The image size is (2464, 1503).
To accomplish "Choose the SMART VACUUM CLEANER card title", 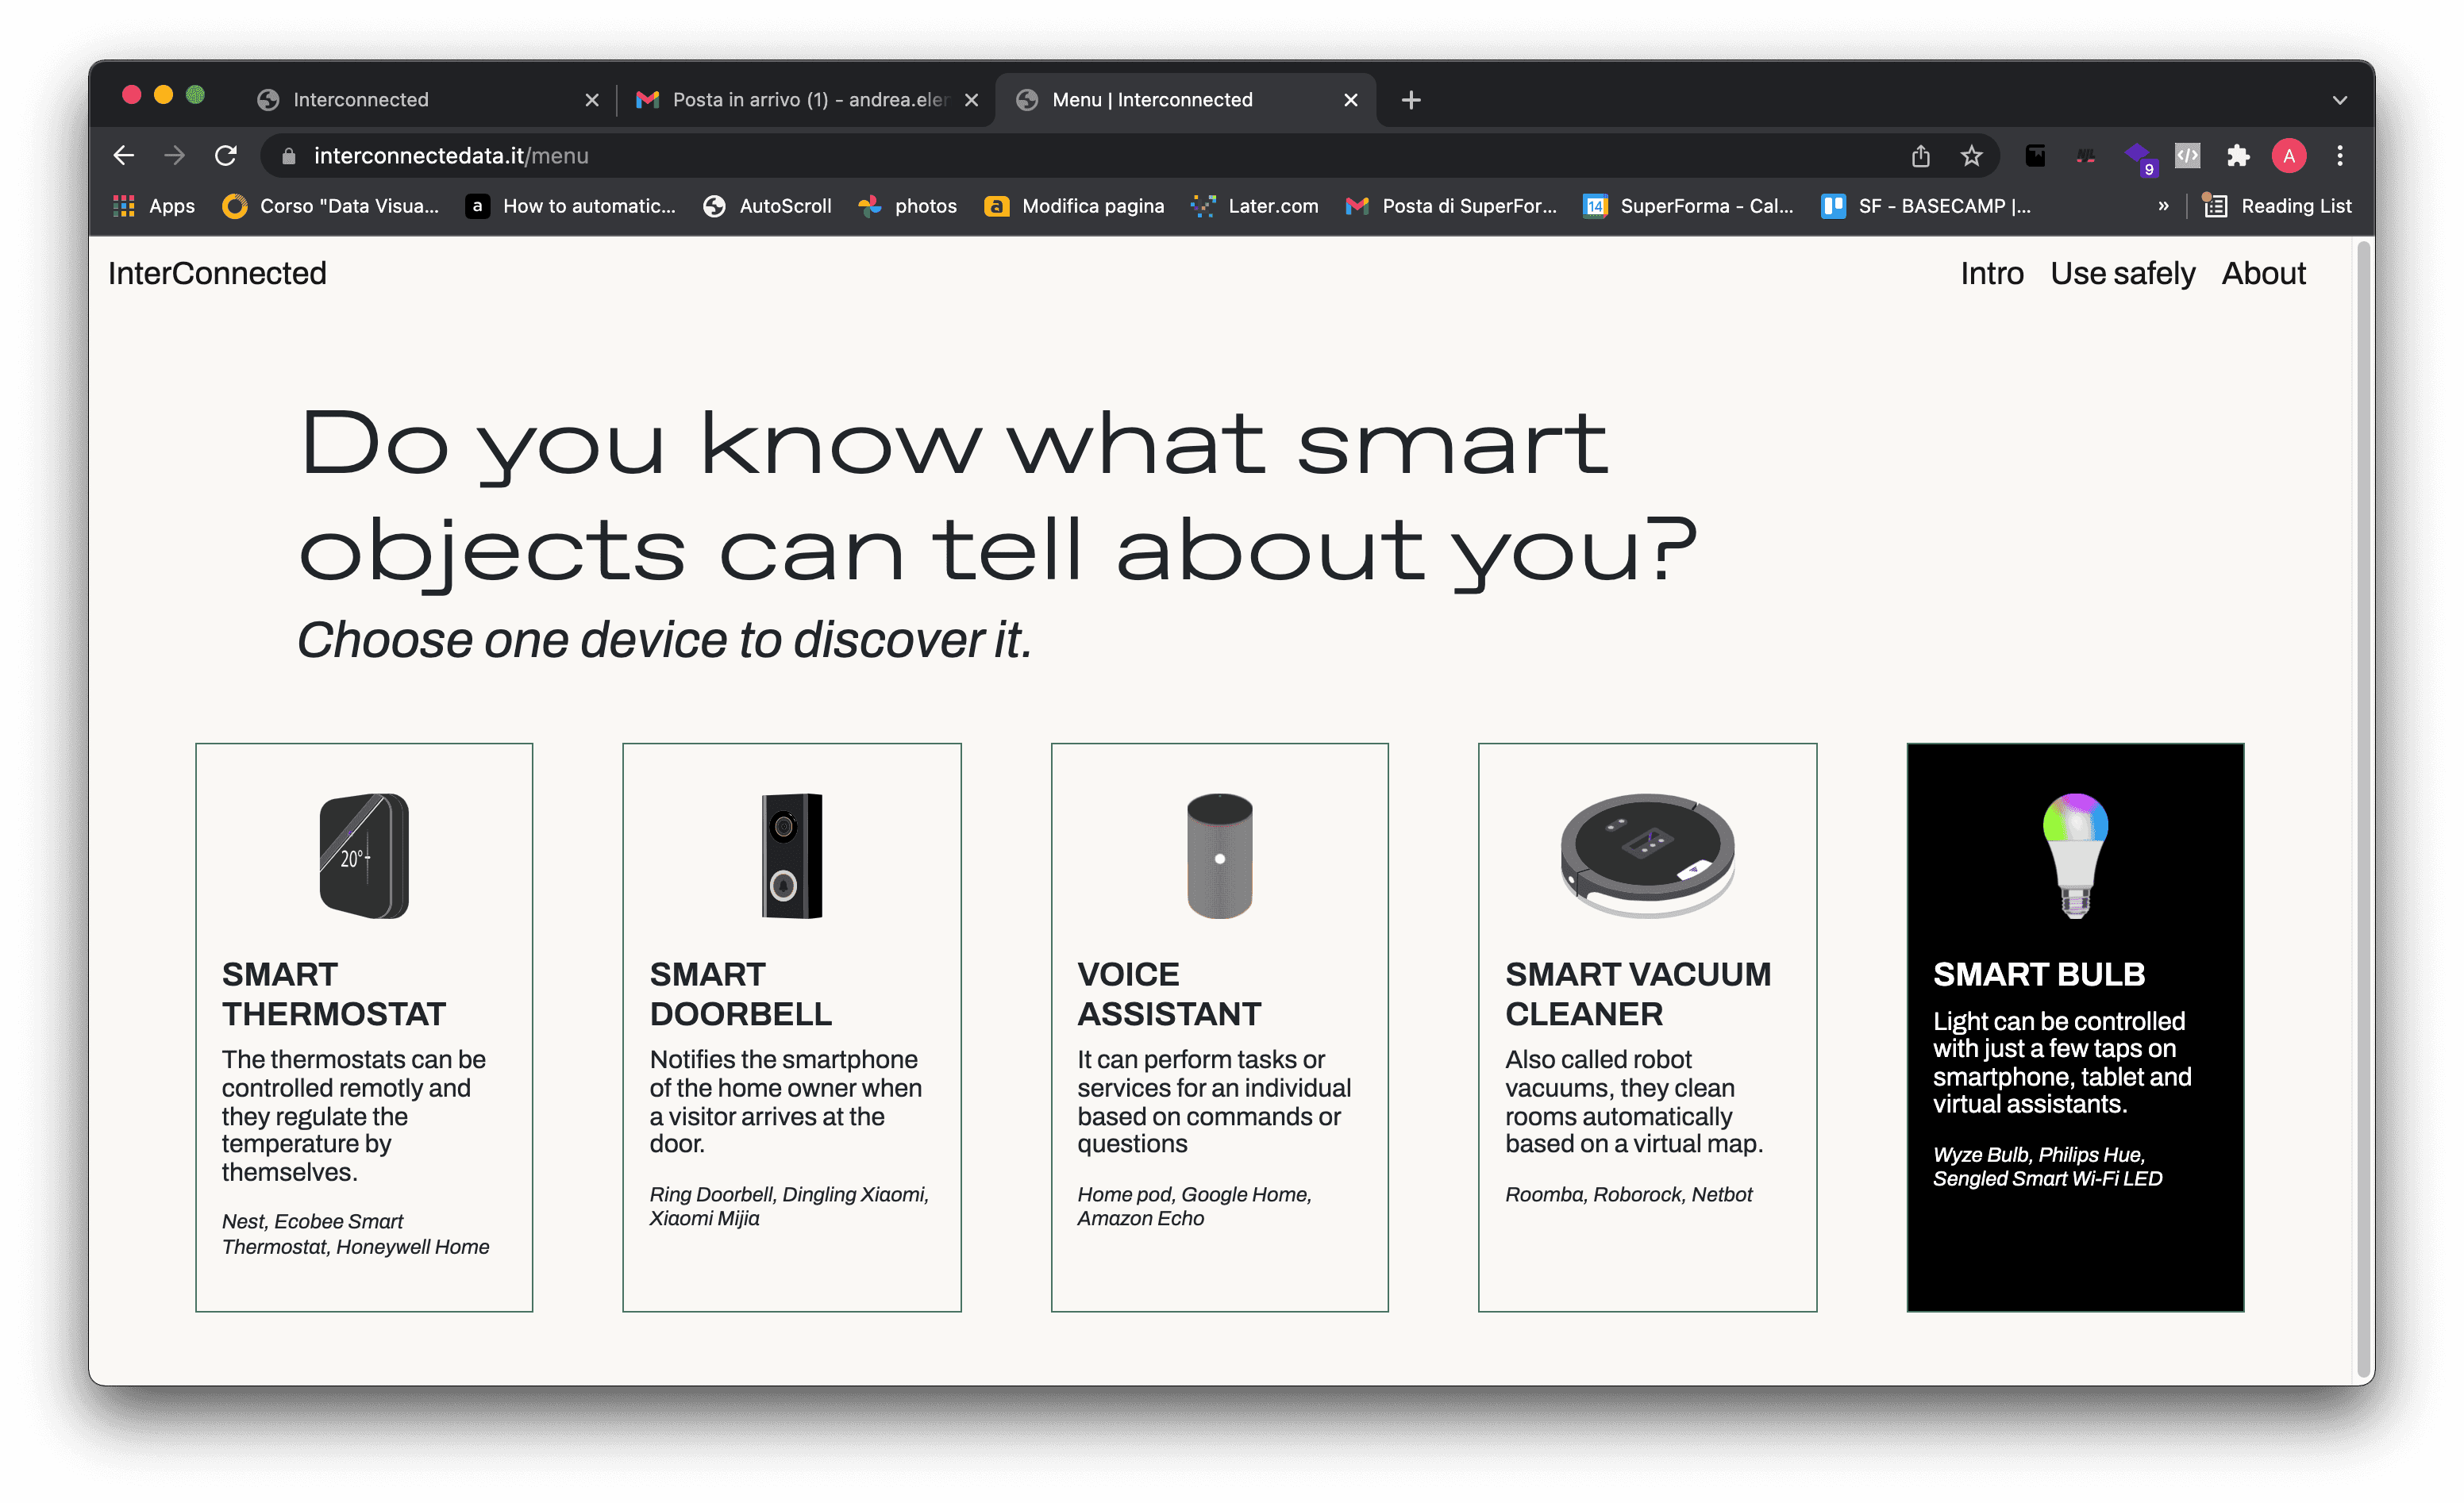I will 1638,994.
